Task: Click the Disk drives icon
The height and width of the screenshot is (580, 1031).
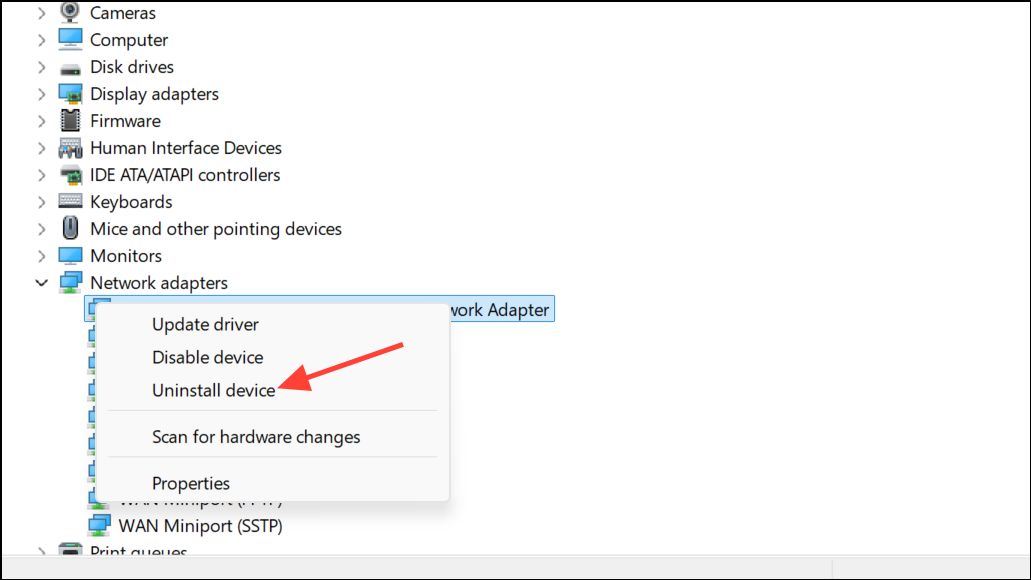Action: pyautogui.click(x=70, y=66)
